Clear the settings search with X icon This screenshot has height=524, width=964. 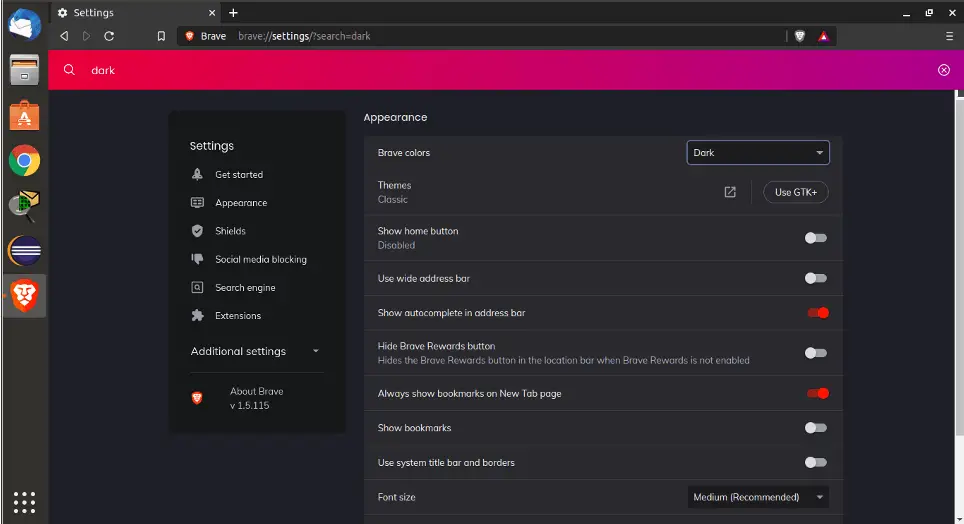click(x=944, y=70)
